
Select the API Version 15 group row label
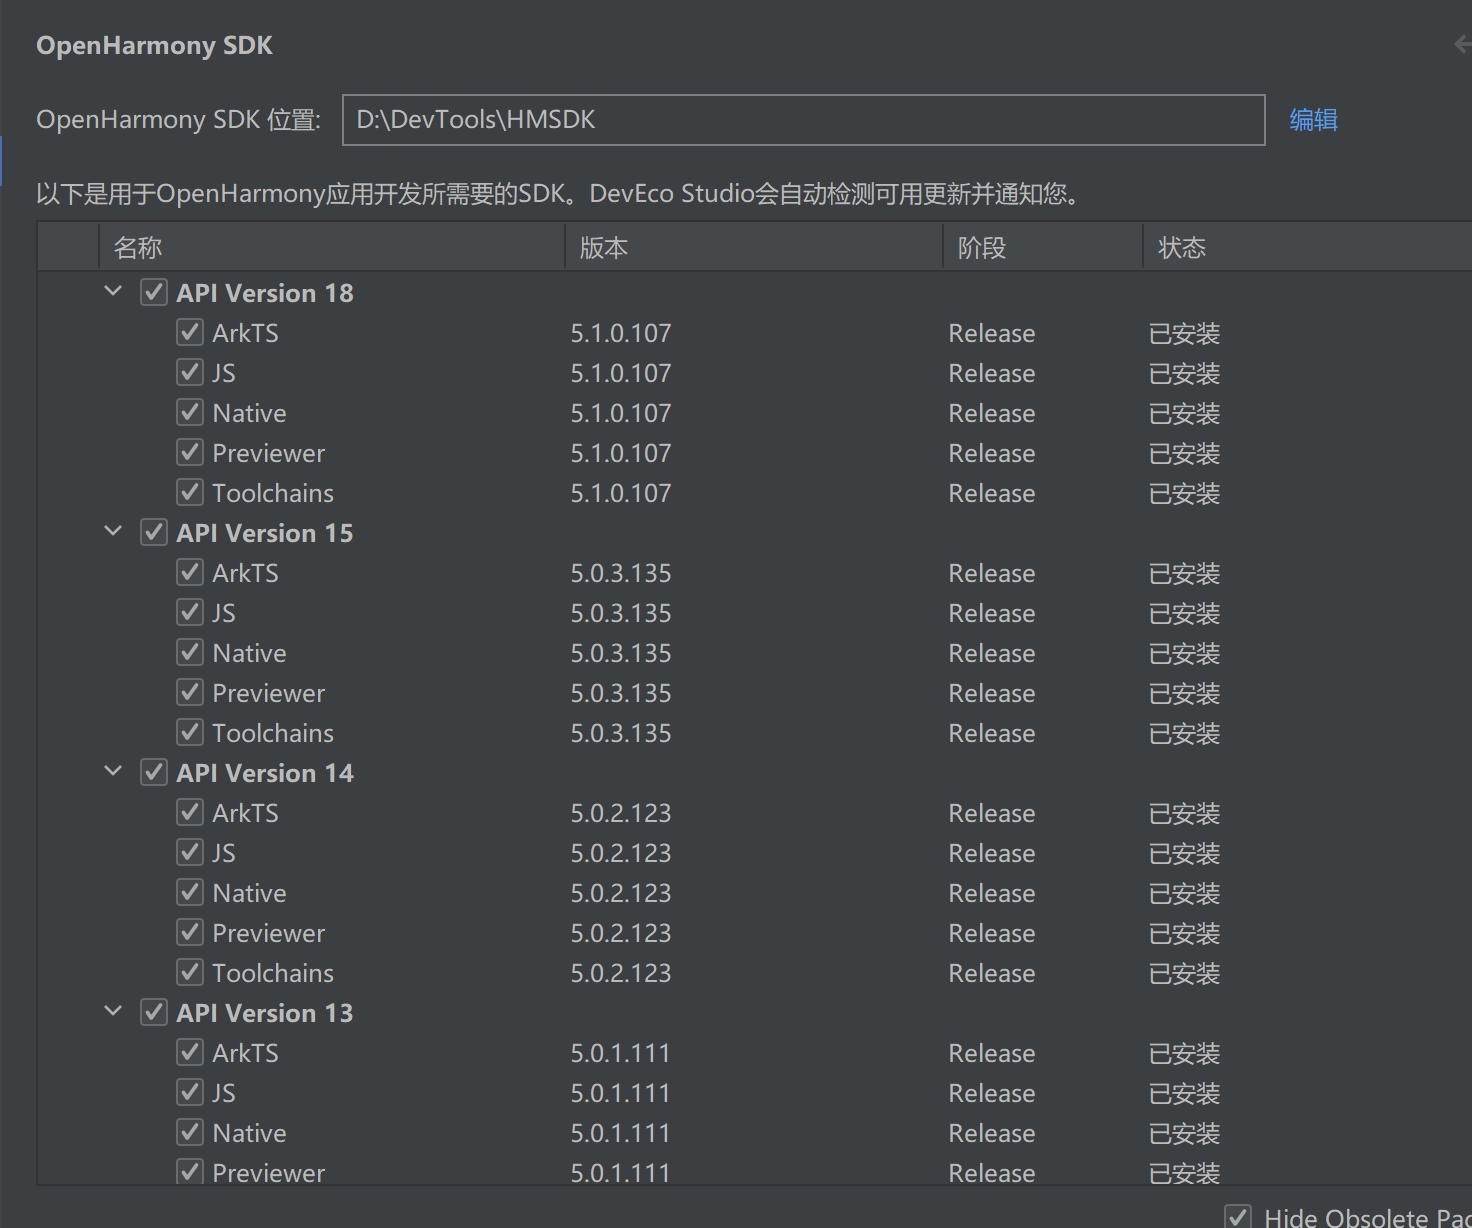pos(265,533)
